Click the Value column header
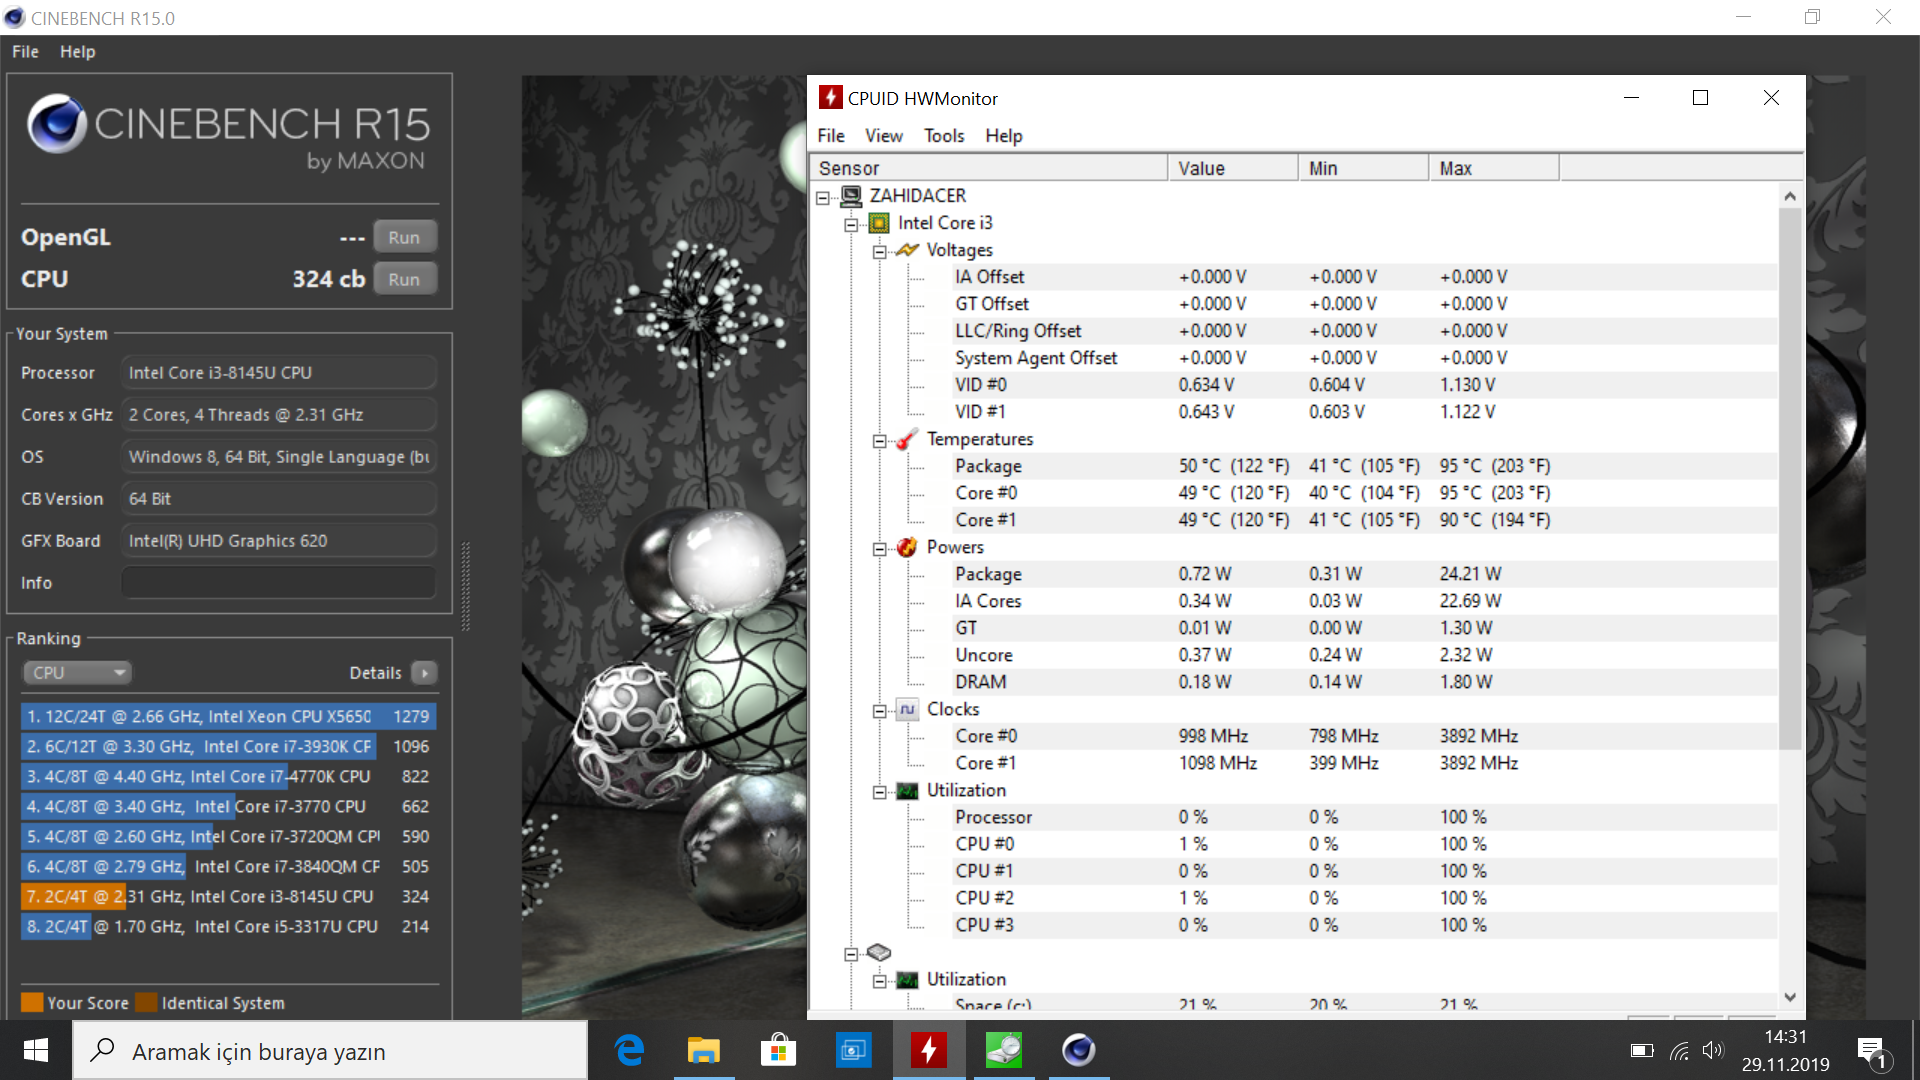1920x1080 pixels. tap(1233, 168)
